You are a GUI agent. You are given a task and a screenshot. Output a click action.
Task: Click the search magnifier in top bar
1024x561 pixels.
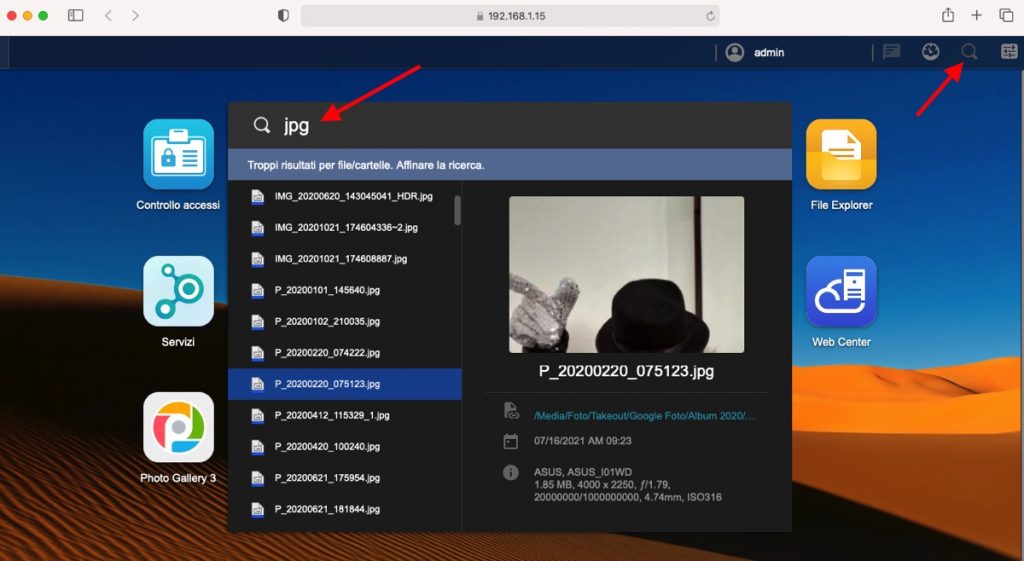click(x=968, y=52)
